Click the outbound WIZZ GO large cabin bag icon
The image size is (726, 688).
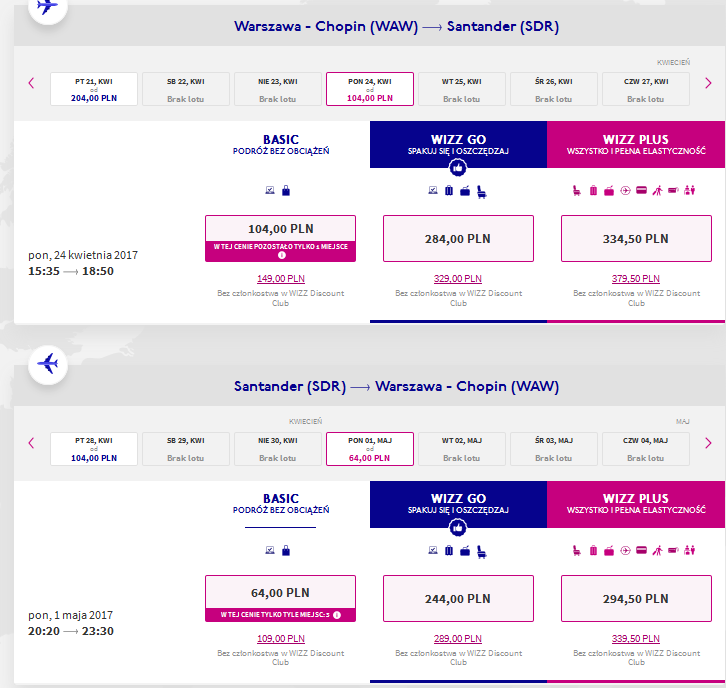465,191
